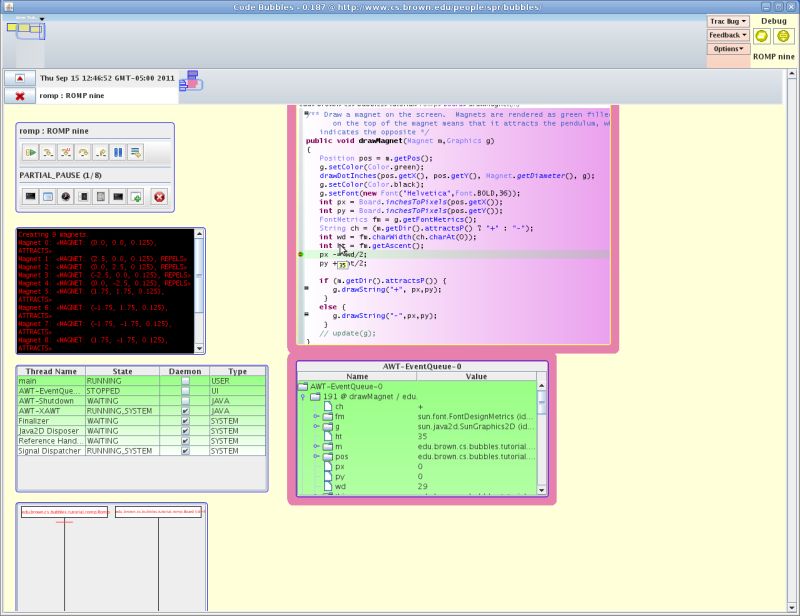This screenshot has width=800, height=616.
Task: Click the red terminate icon in PARTIAL_PAUSE row
Action: pyautogui.click(x=159, y=197)
